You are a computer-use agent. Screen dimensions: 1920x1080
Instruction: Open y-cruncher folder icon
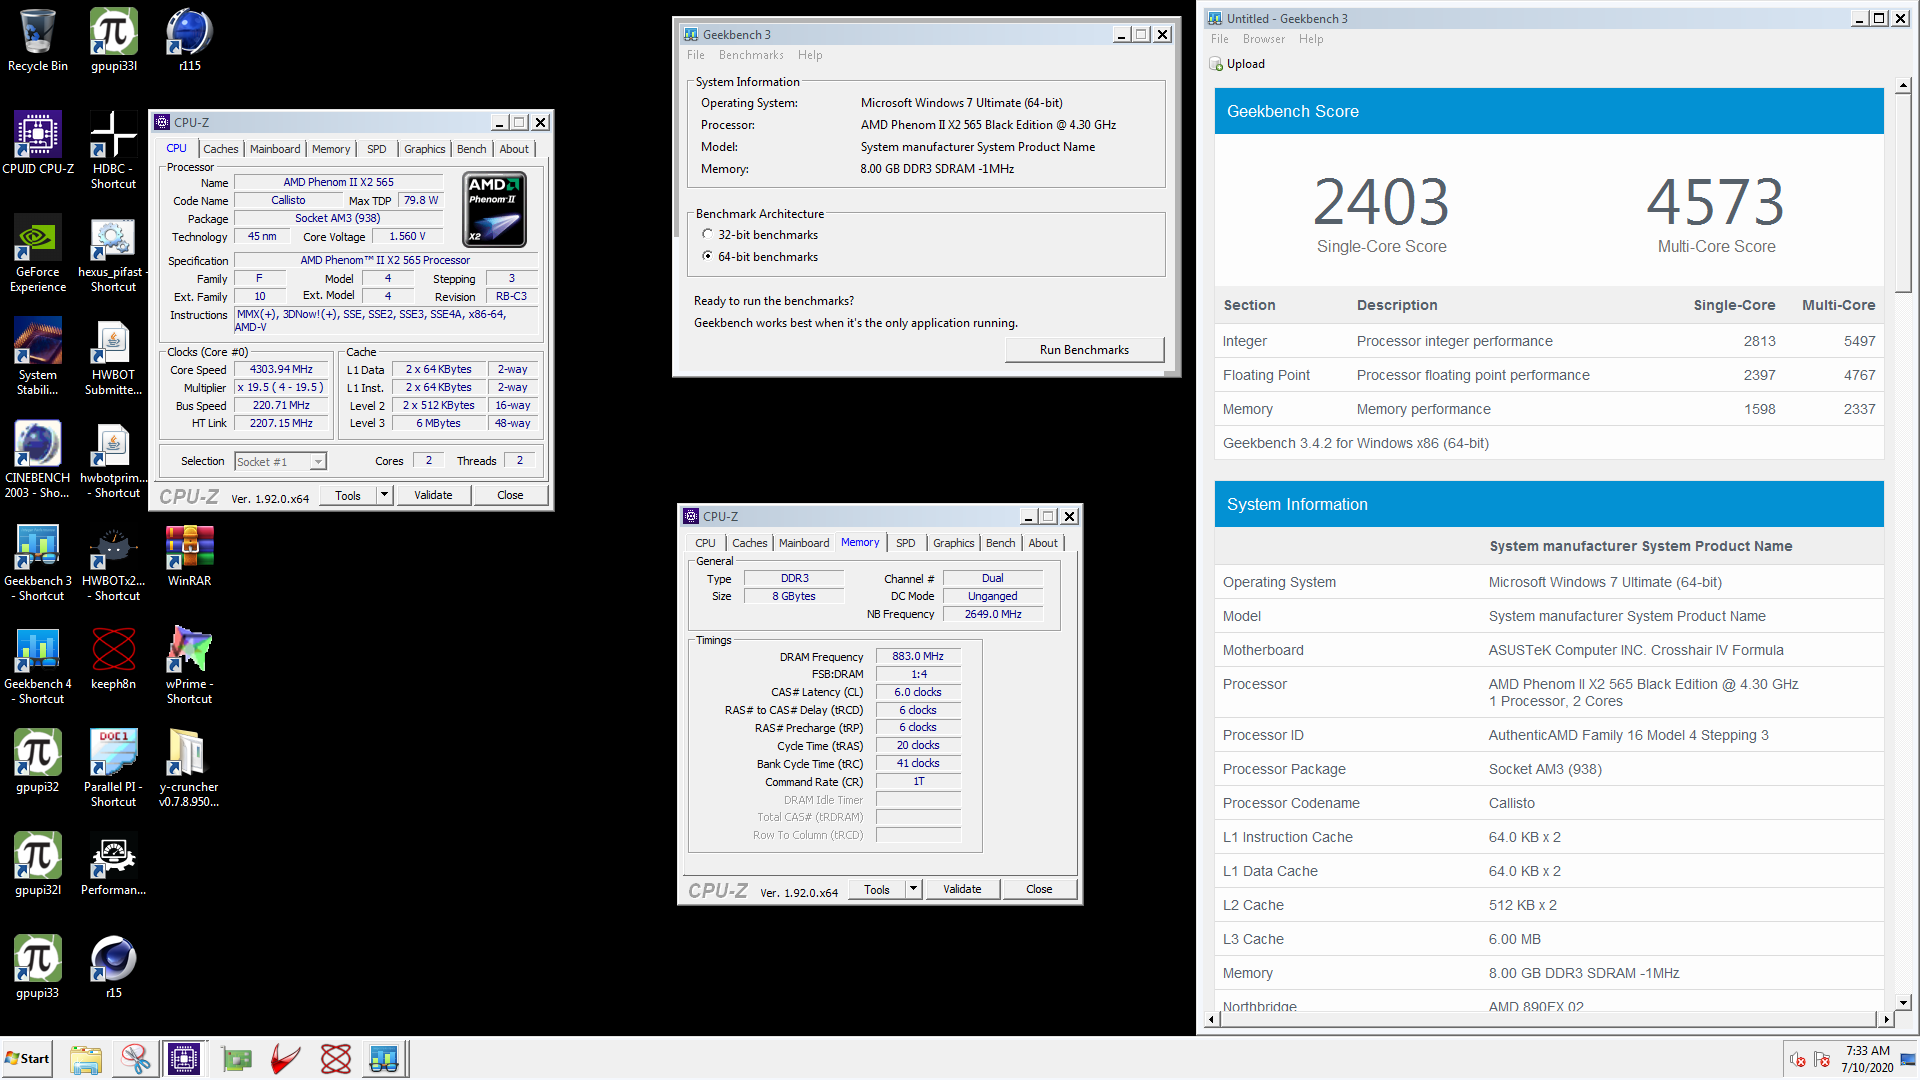click(190, 768)
